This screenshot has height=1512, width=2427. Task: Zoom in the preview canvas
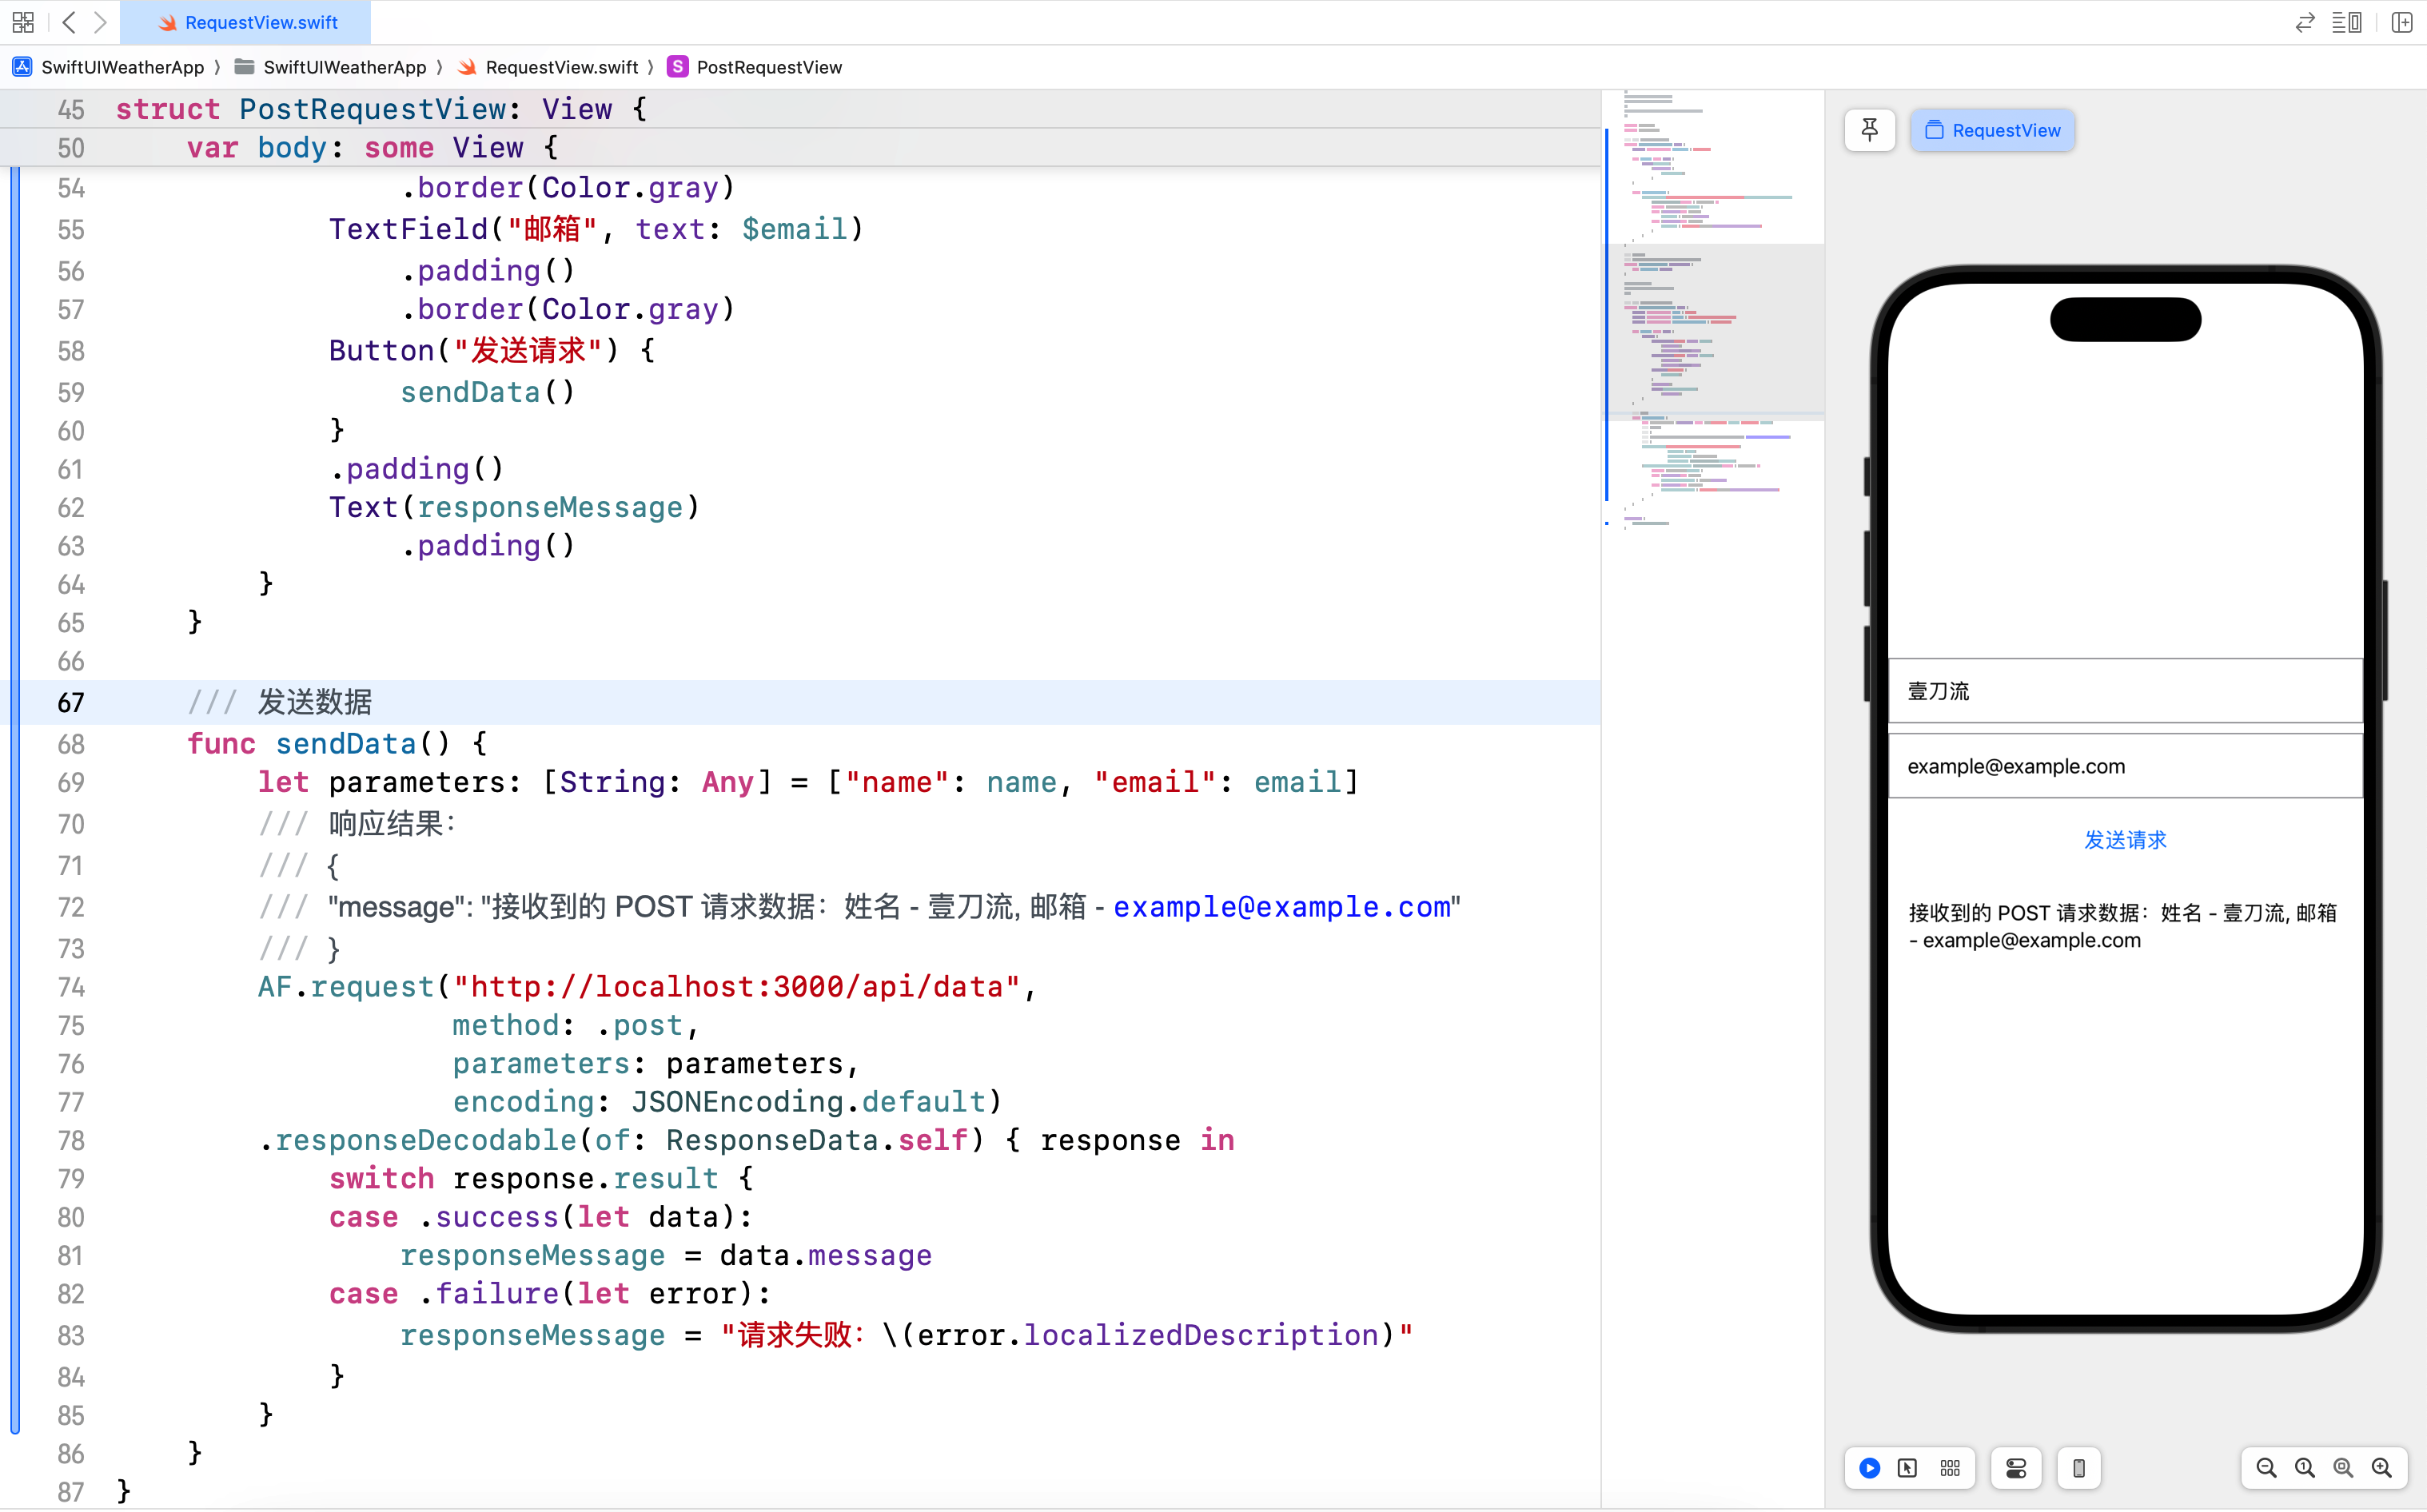(2382, 1468)
